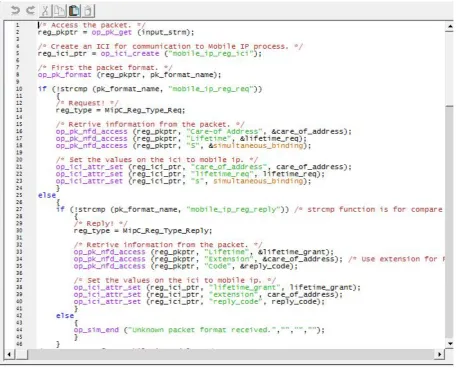Click on &lifetime_req argument

click(x=270, y=139)
